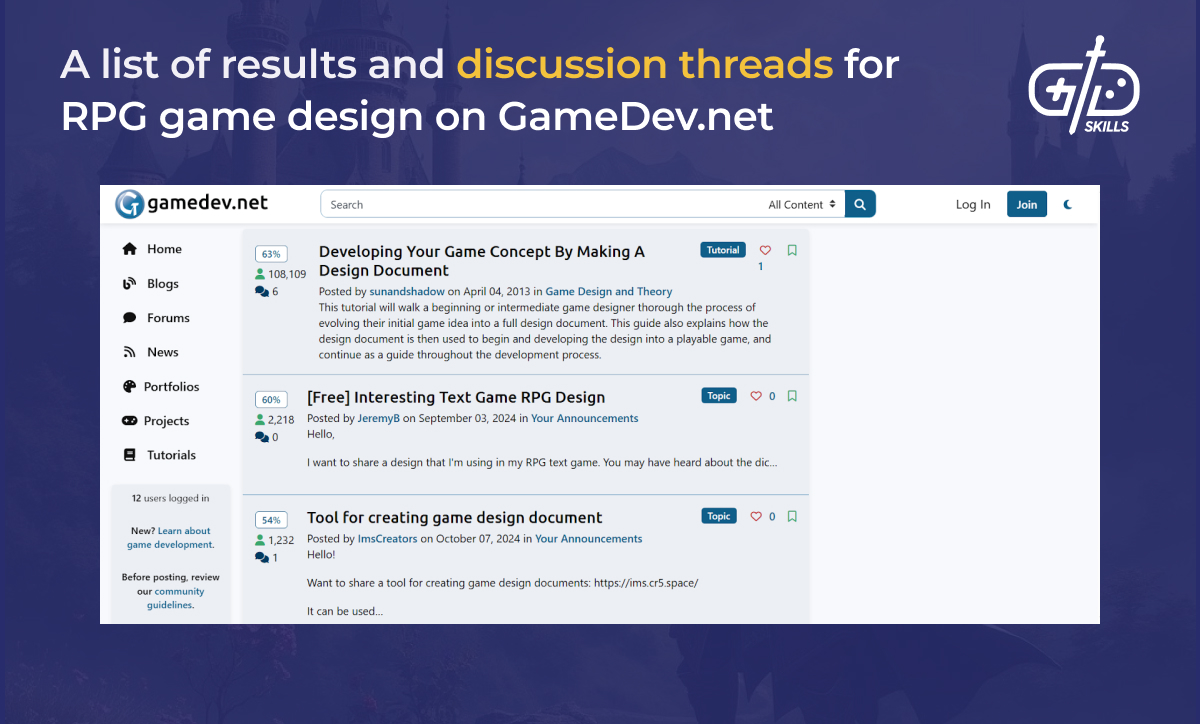Click the 2,218 views icon
This screenshot has width=1200, height=724.
pyautogui.click(x=261, y=420)
